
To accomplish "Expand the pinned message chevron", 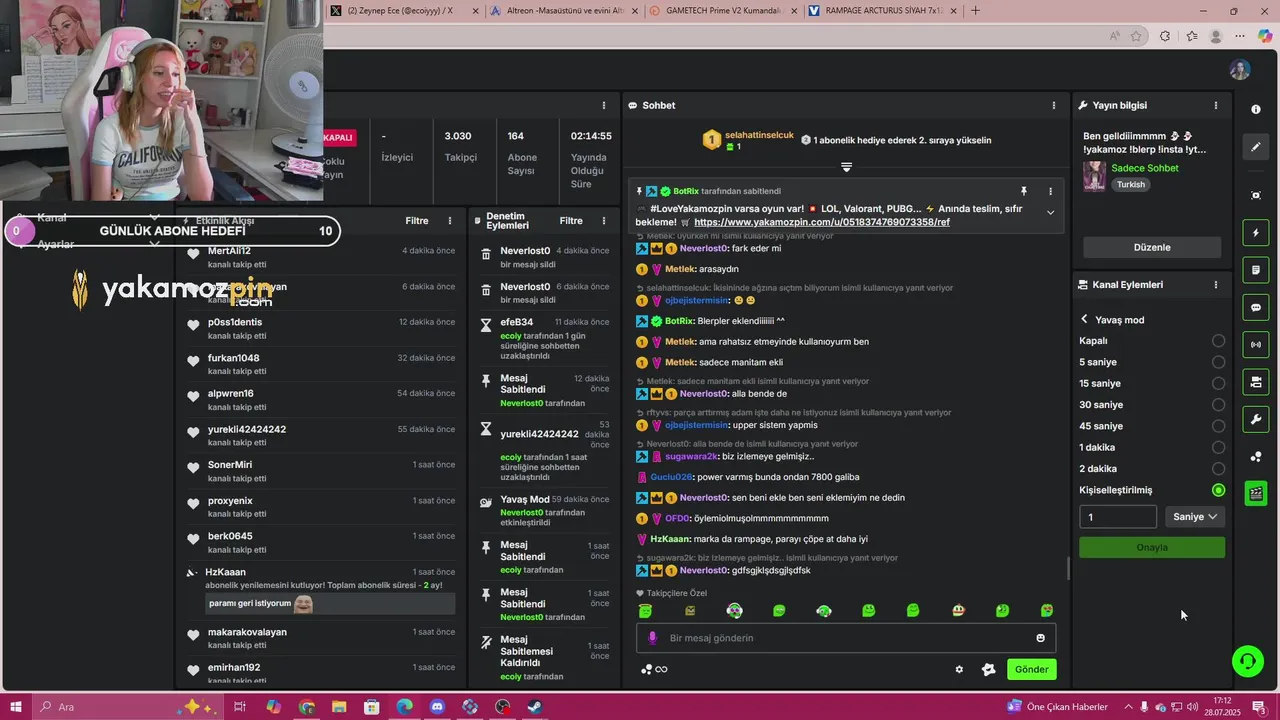I will 1050,212.
